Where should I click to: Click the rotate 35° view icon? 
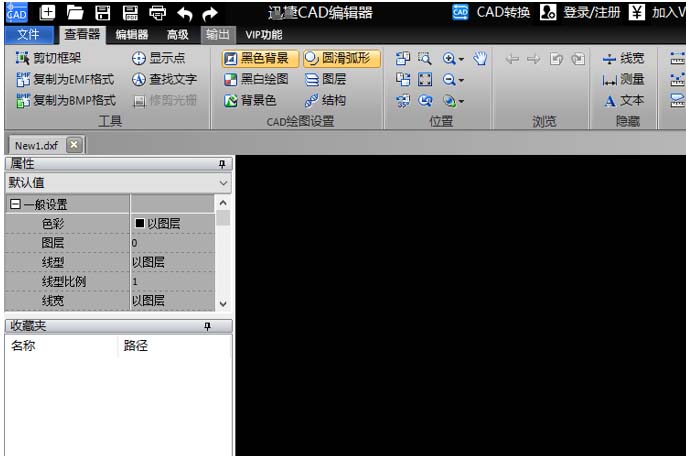pos(403,101)
